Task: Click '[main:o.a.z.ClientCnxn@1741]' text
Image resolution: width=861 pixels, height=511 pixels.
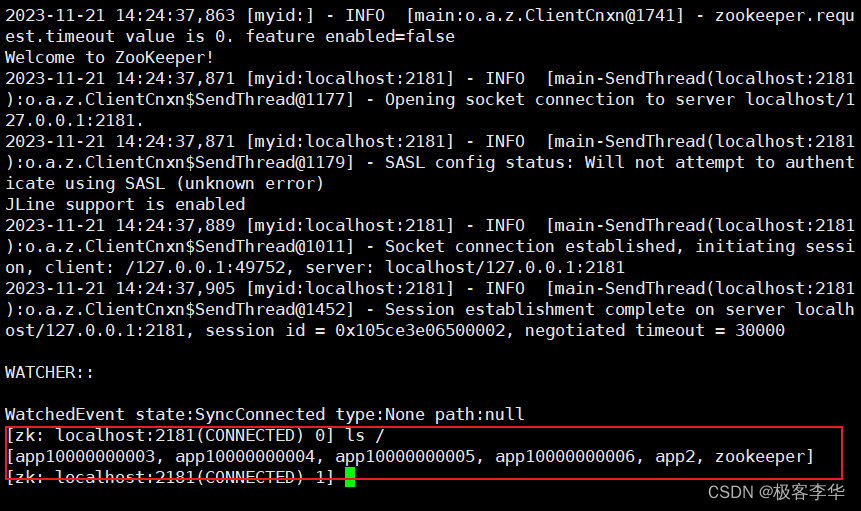Action: tap(545, 15)
